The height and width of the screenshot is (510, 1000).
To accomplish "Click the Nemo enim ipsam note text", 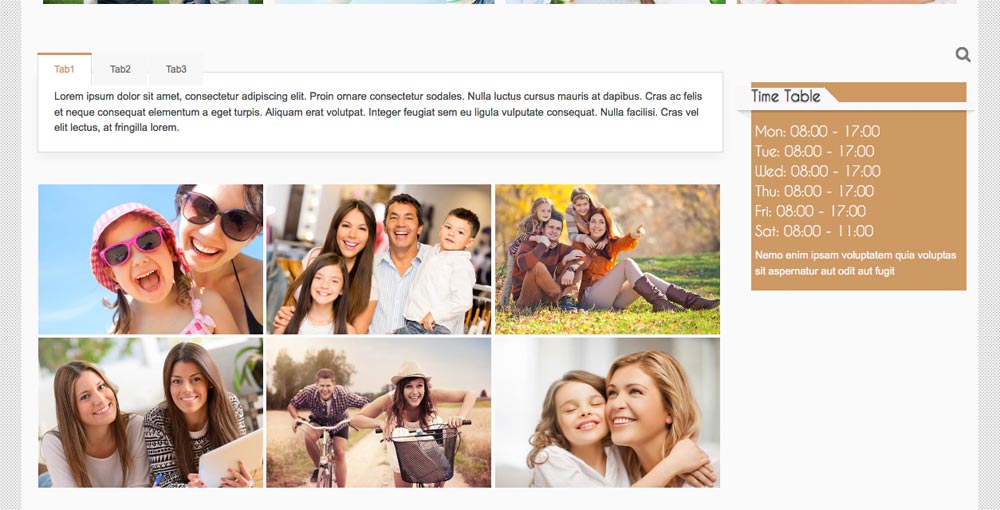I will click(x=855, y=263).
